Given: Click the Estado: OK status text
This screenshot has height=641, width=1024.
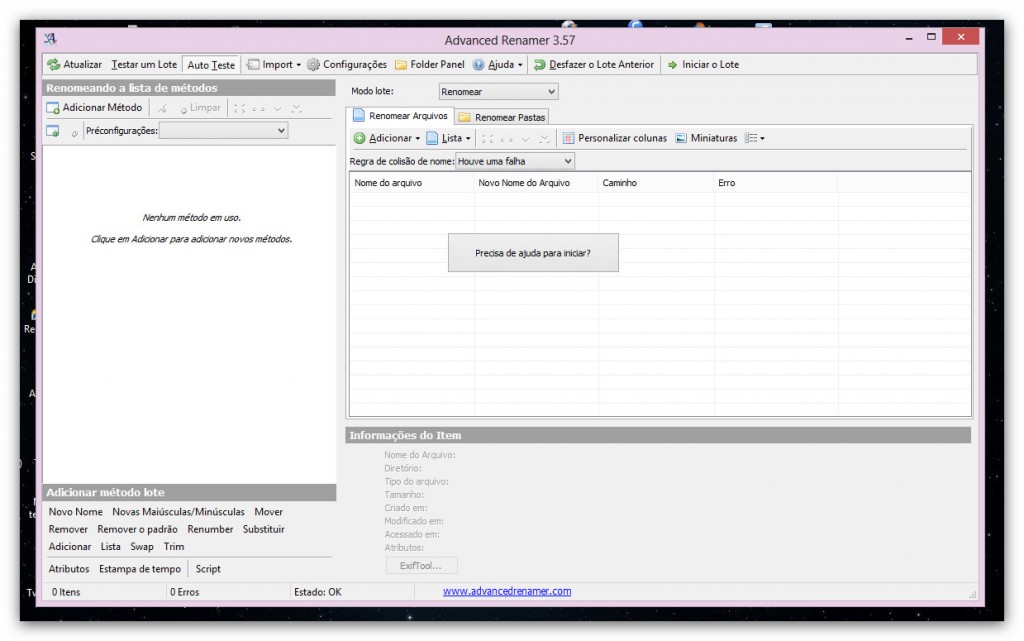Looking at the screenshot, I should click(x=317, y=592).
